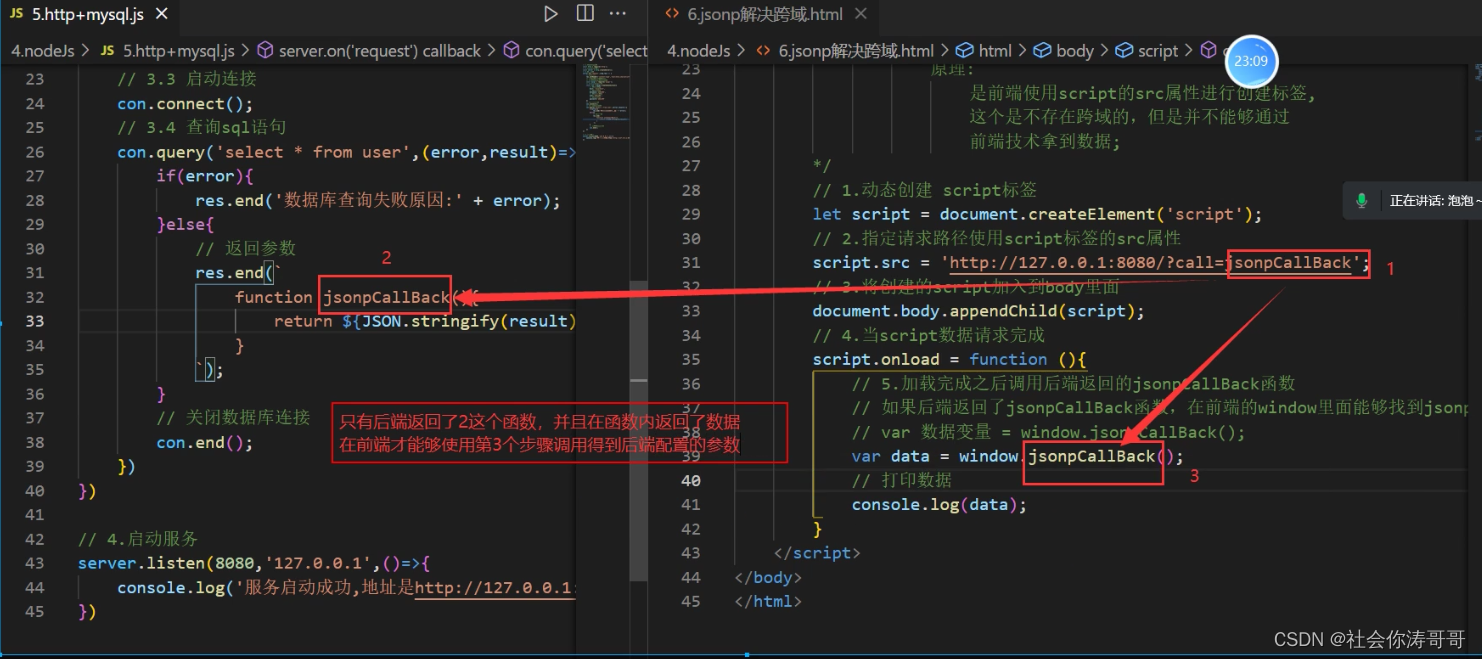The image size is (1482, 659).
Task: Click the con.query('select * from user' line
Action: tap(346, 152)
